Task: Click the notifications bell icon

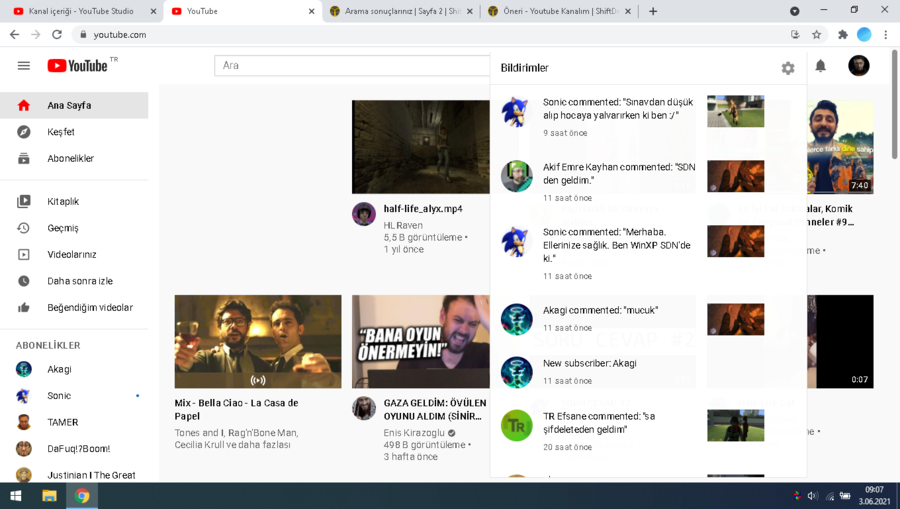Action: point(820,66)
